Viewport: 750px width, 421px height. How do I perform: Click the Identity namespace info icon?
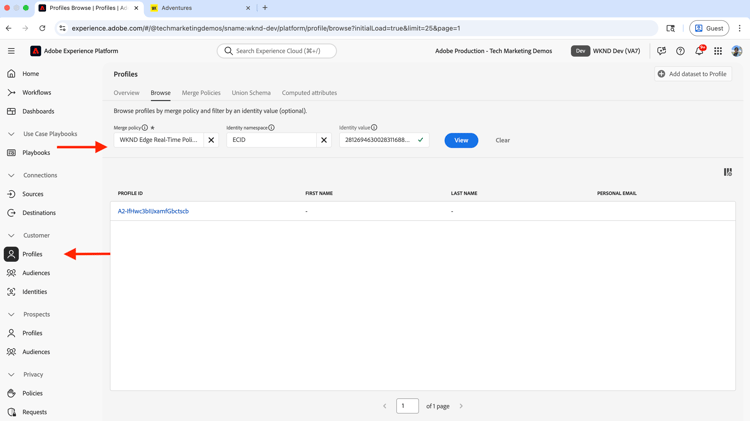271,128
